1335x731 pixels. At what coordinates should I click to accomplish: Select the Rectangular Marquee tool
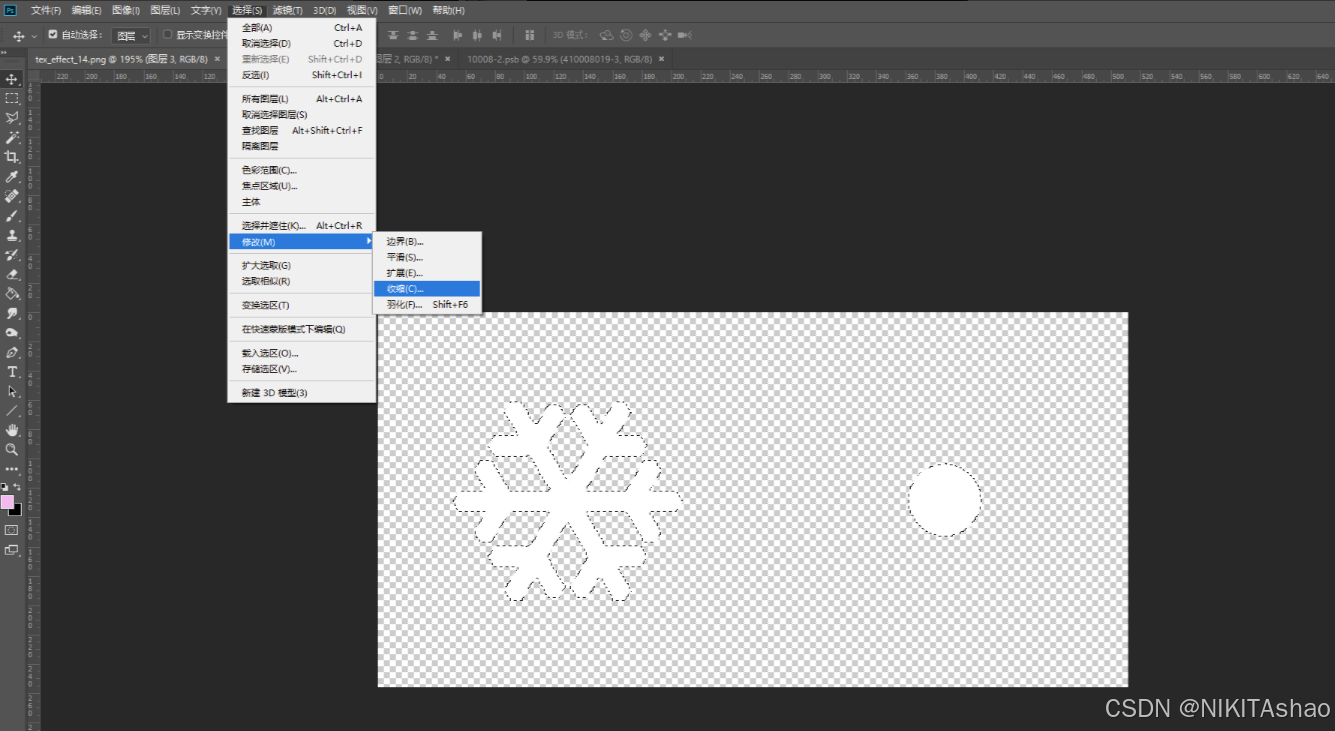pos(12,98)
